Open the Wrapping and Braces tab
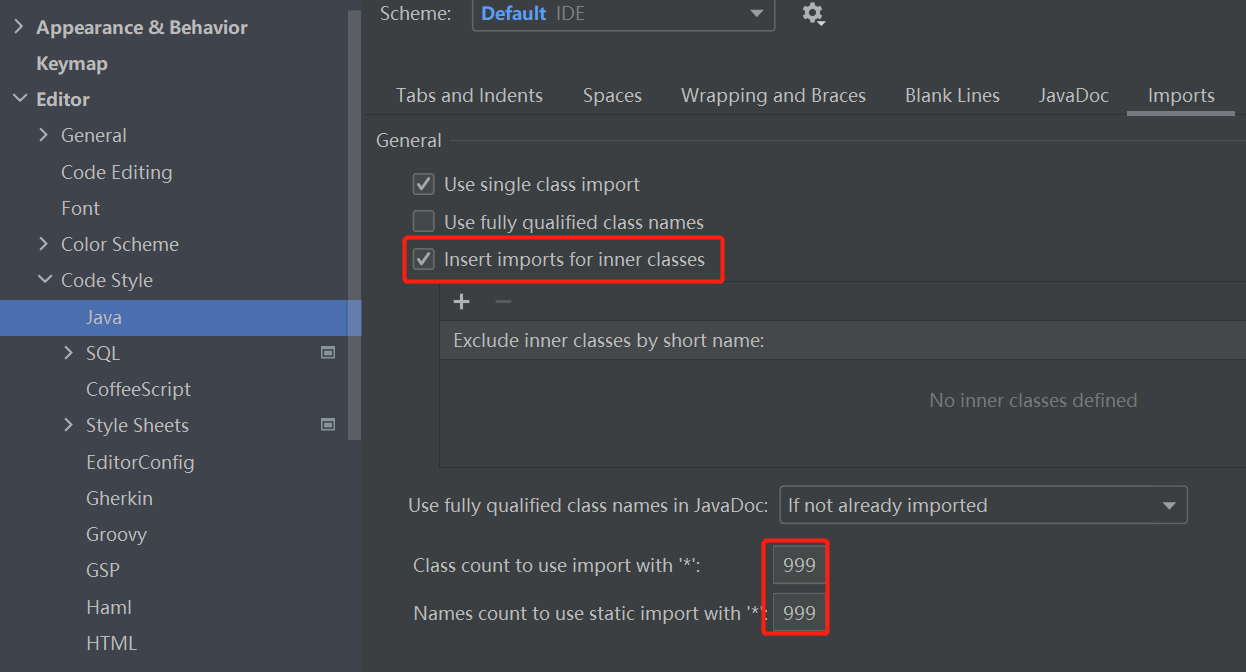The width and height of the screenshot is (1246, 672). click(773, 95)
